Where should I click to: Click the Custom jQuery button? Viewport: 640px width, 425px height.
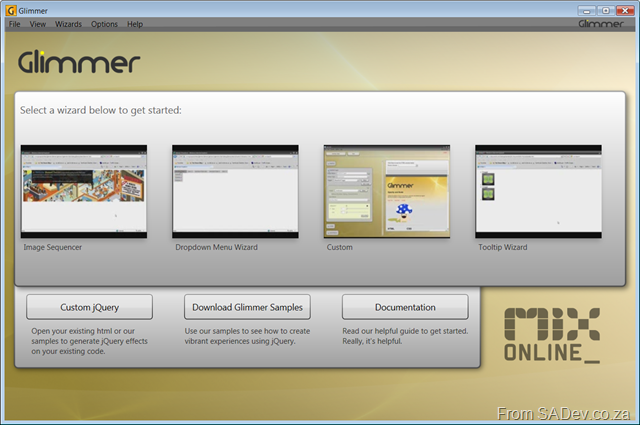[x=89, y=307]
